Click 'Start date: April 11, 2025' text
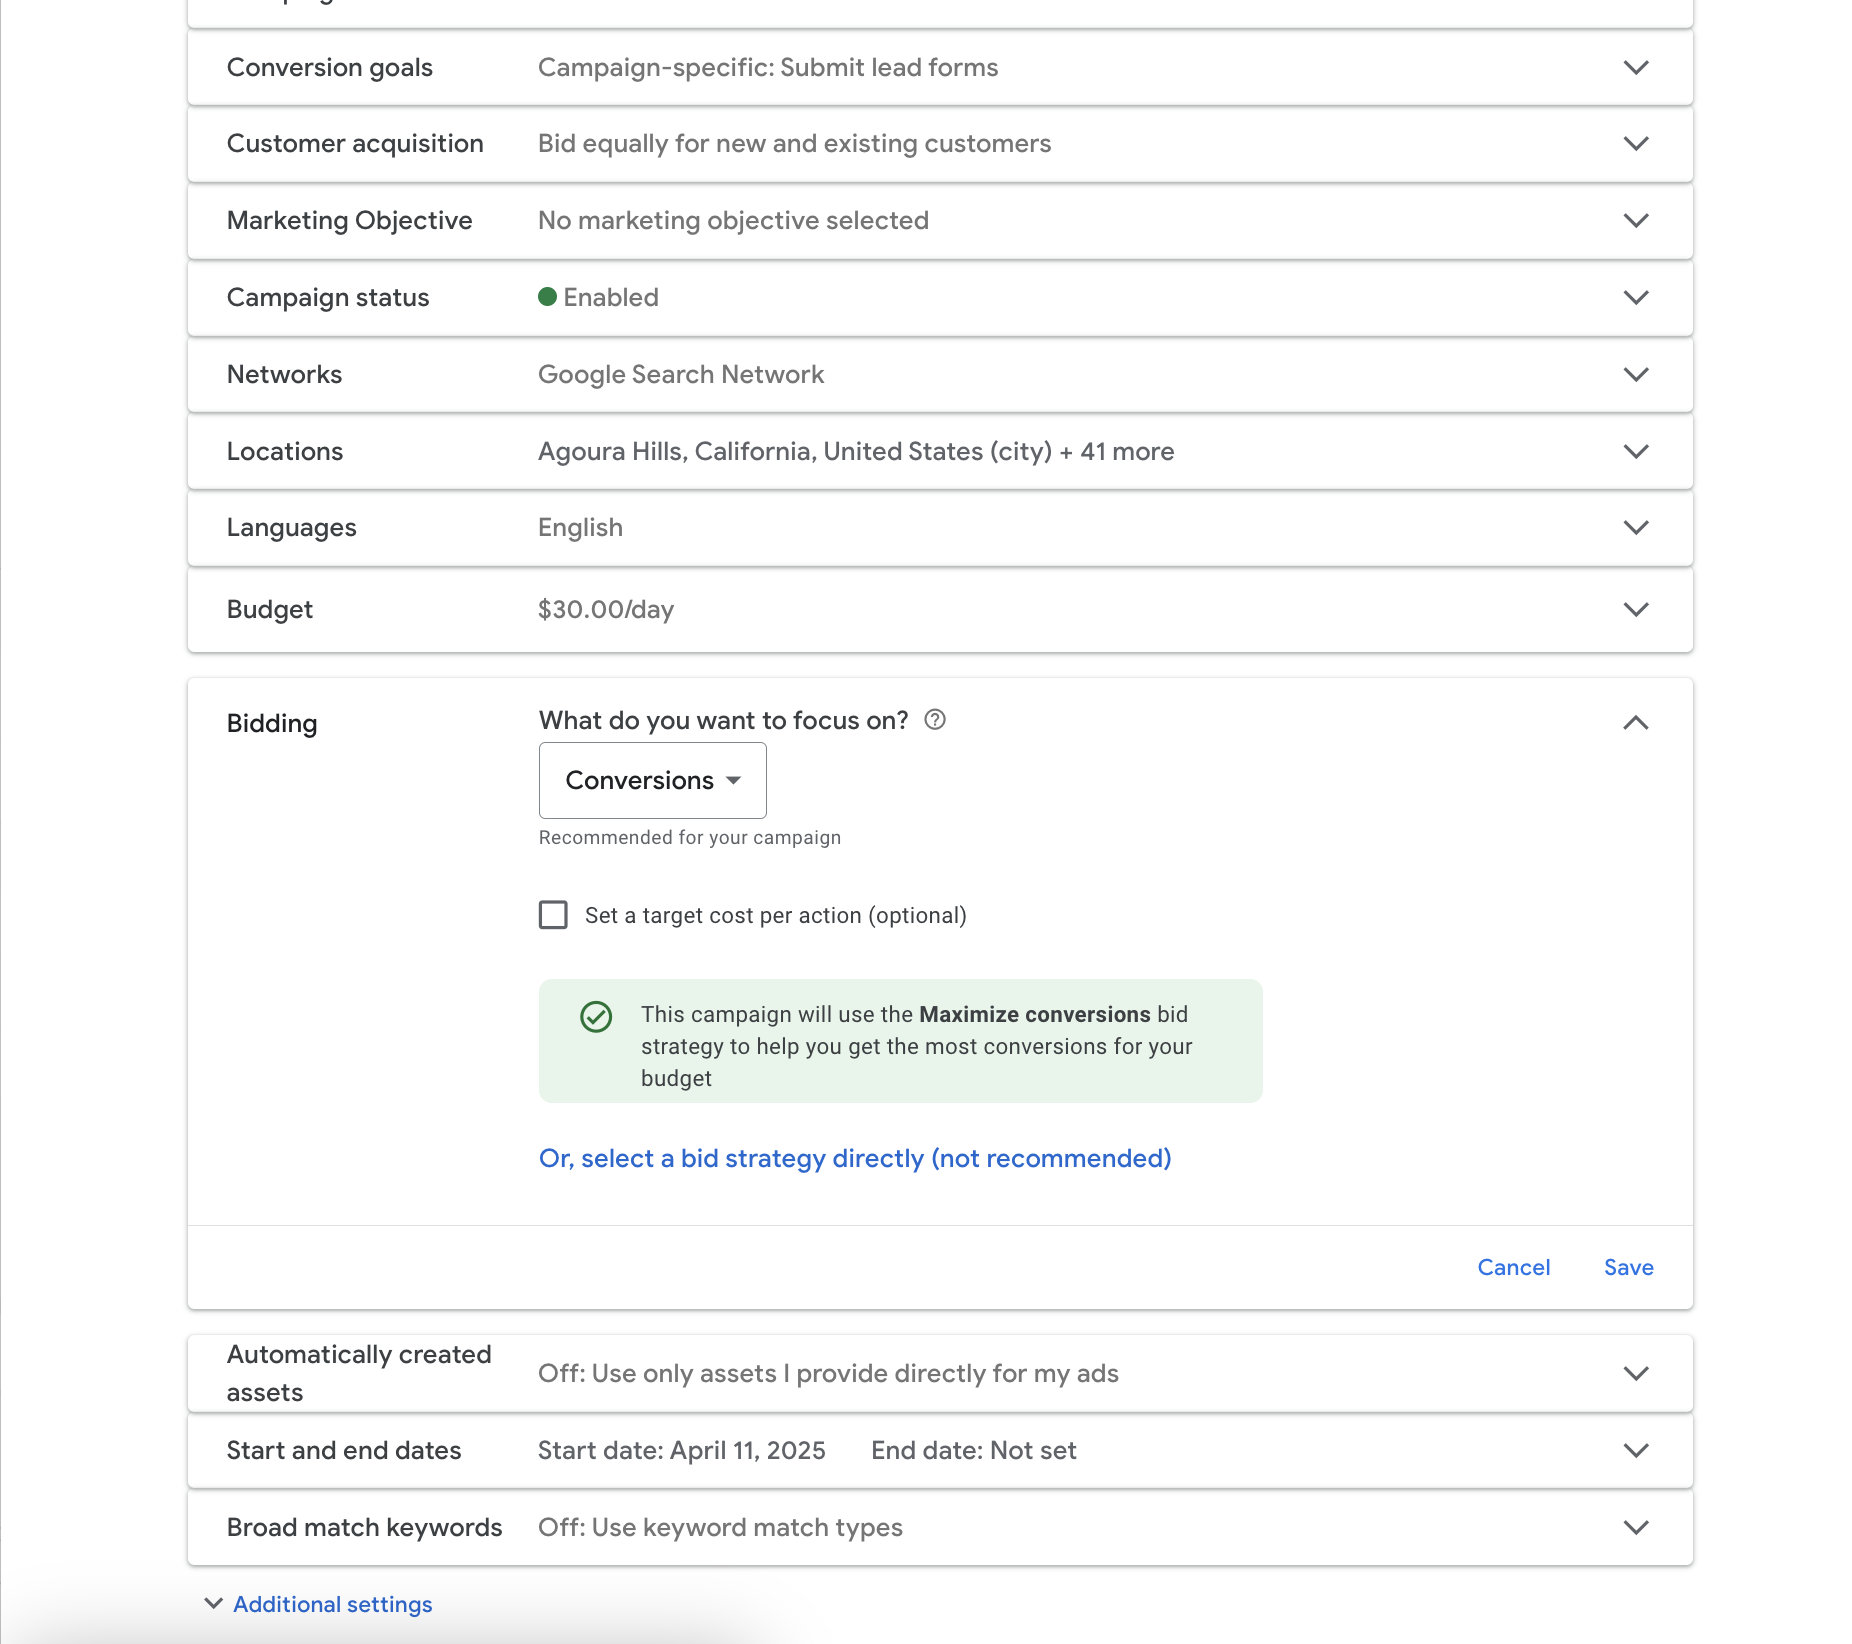Image resolution: width=1852 pixels, height=1644 pixels. click(x=682, y=1450)
